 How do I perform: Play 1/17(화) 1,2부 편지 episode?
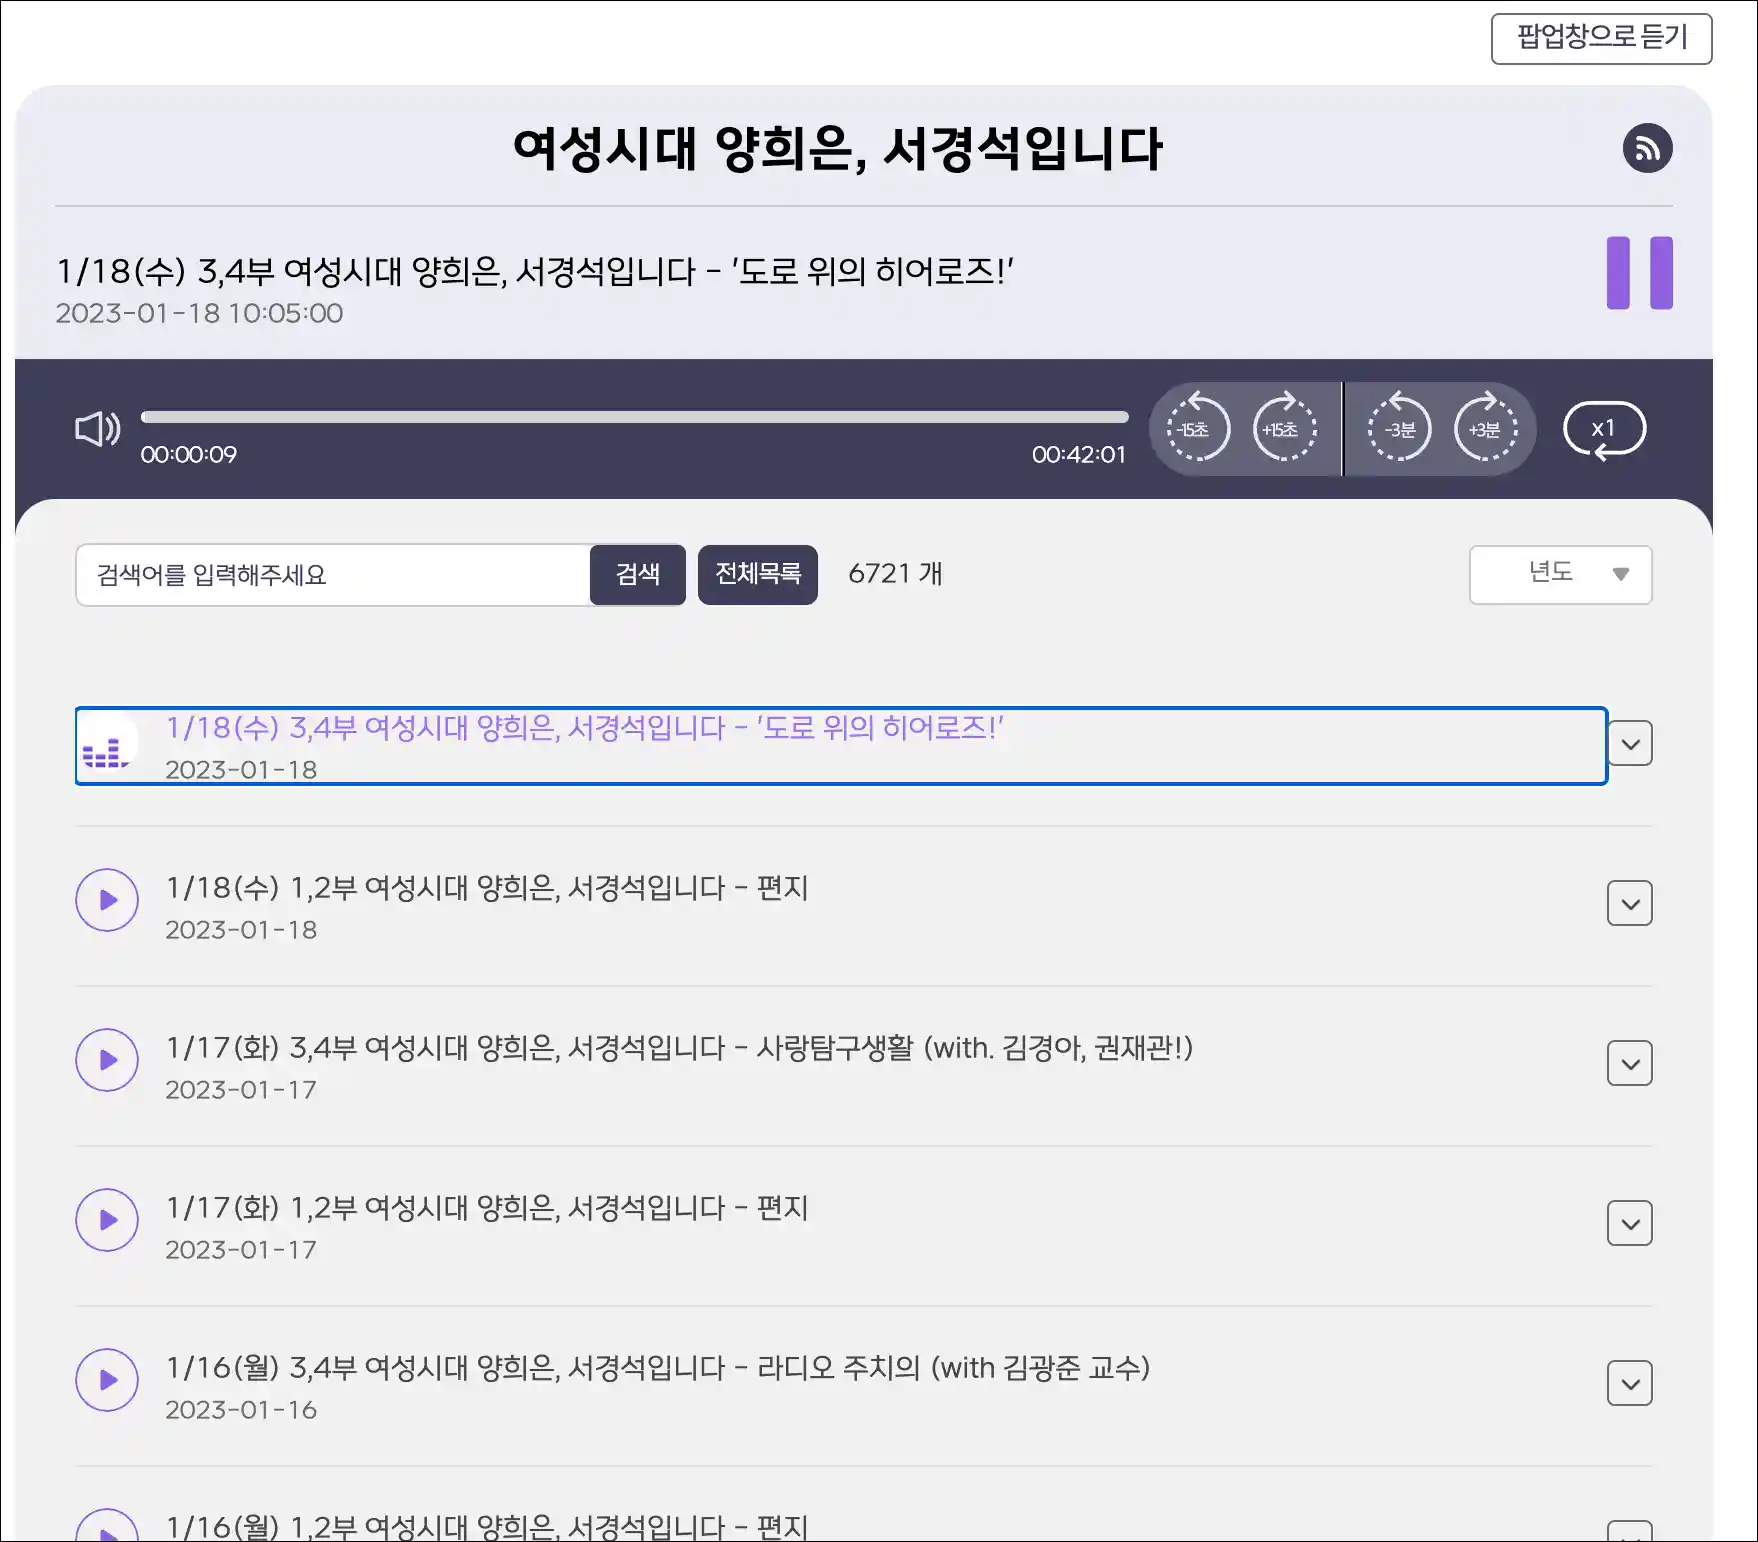coord(107,1220)
